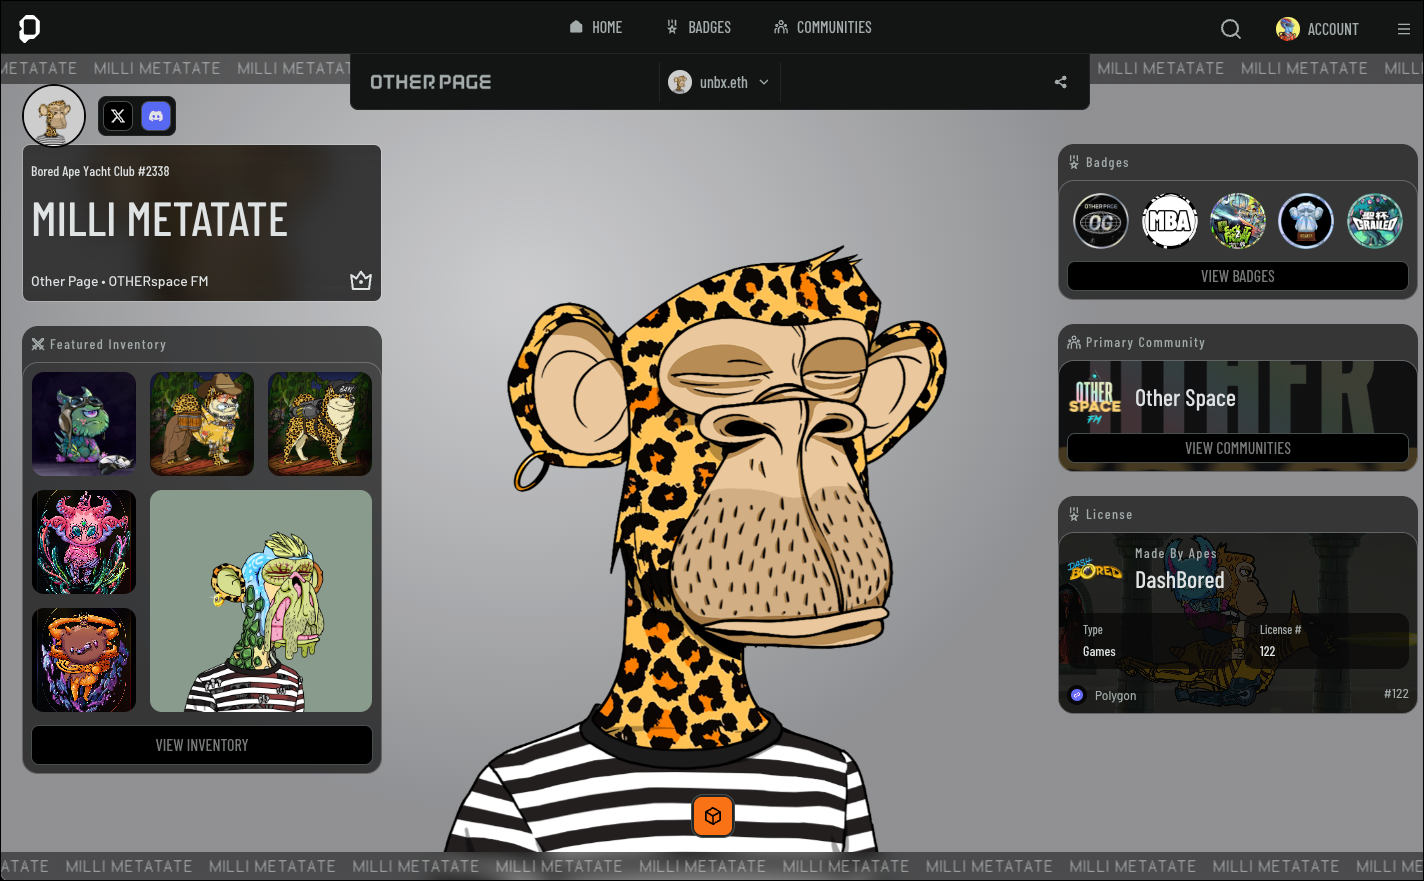Open the leopard dog with headphones thumbnail
The image size is (1424, 881).
[x=320, y=424]
